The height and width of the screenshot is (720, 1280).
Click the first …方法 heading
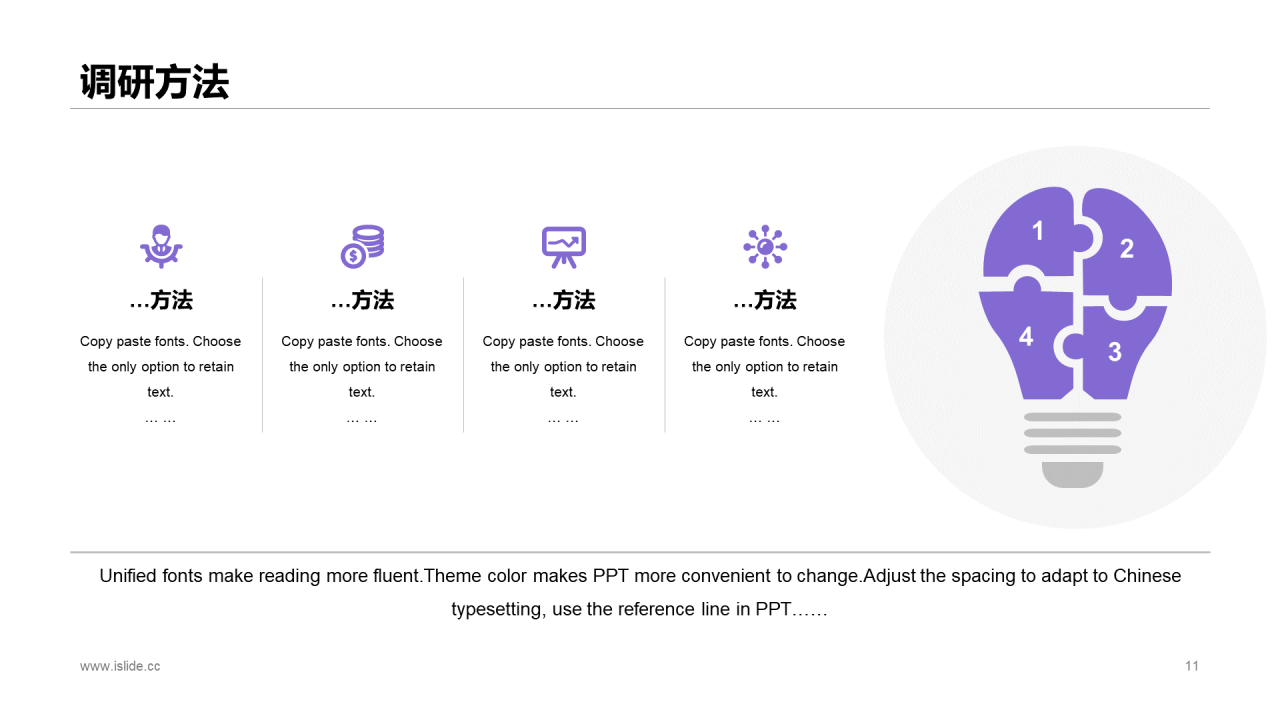(161, 300)
